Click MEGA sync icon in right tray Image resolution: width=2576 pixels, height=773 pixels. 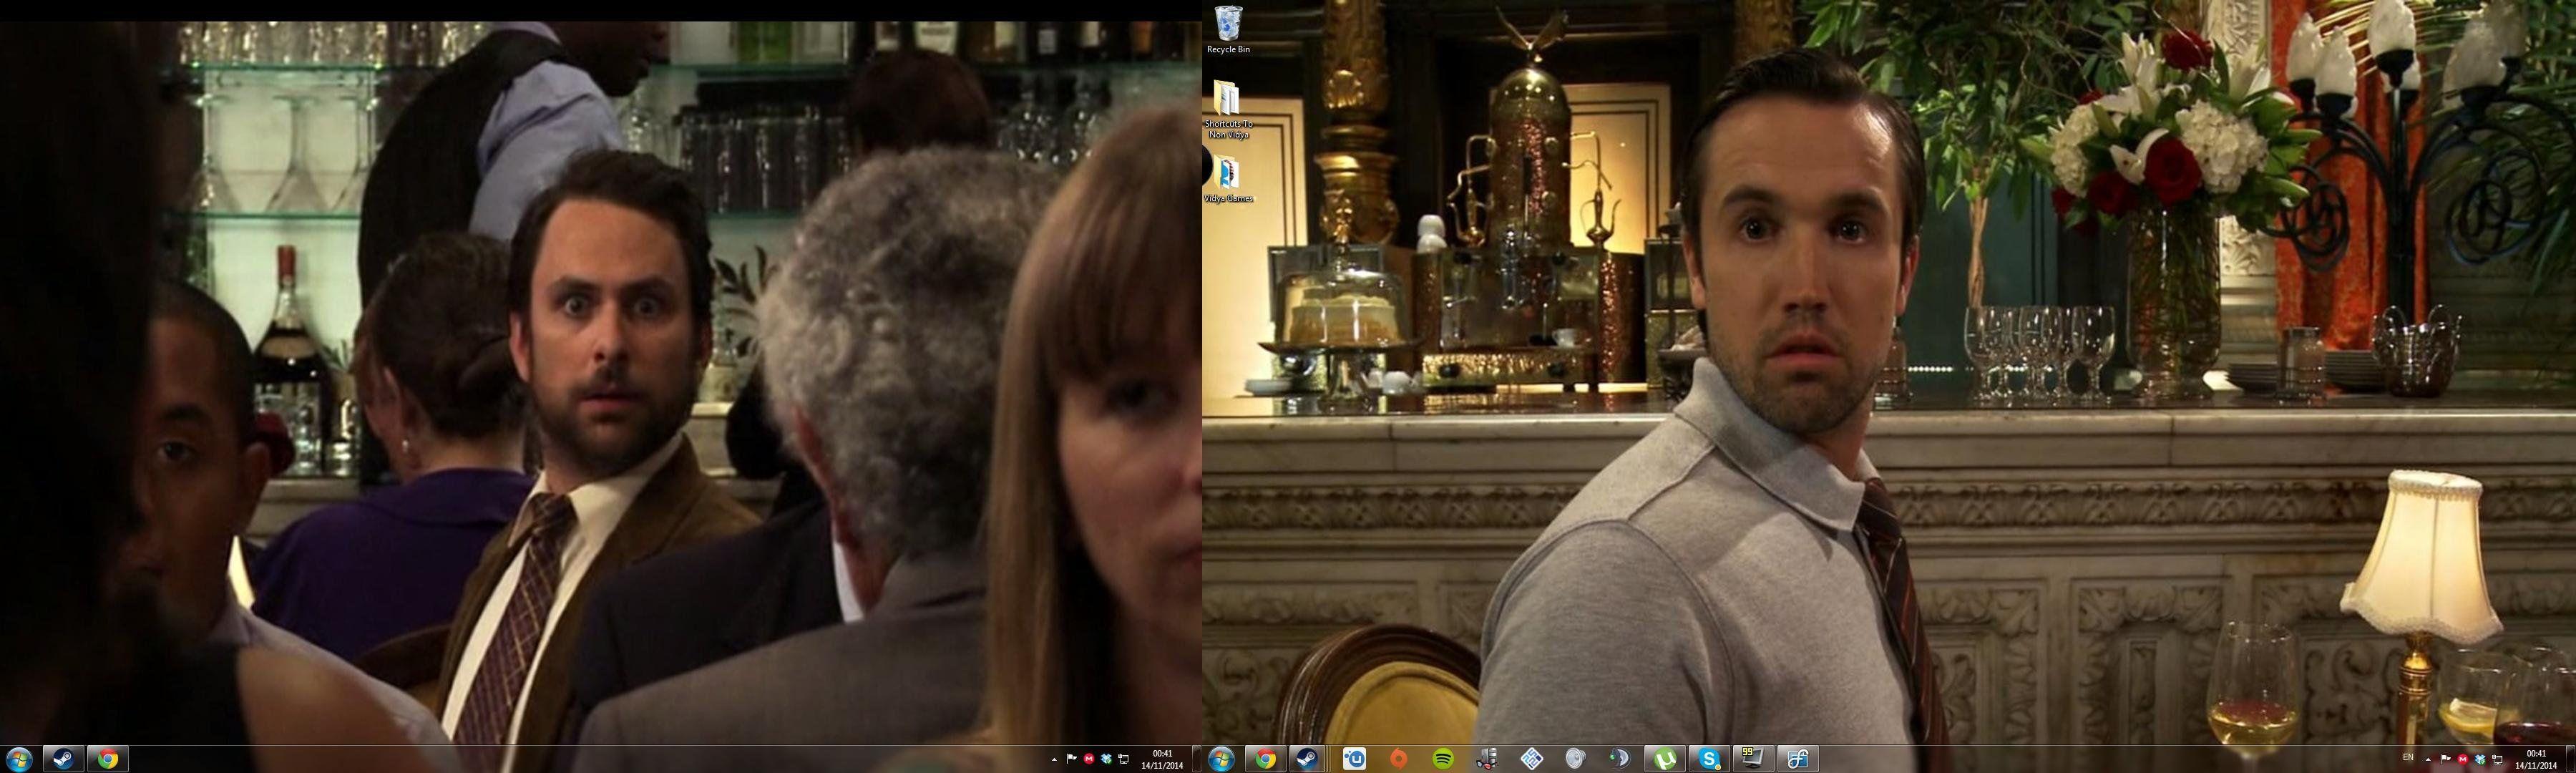[2463, 760]
